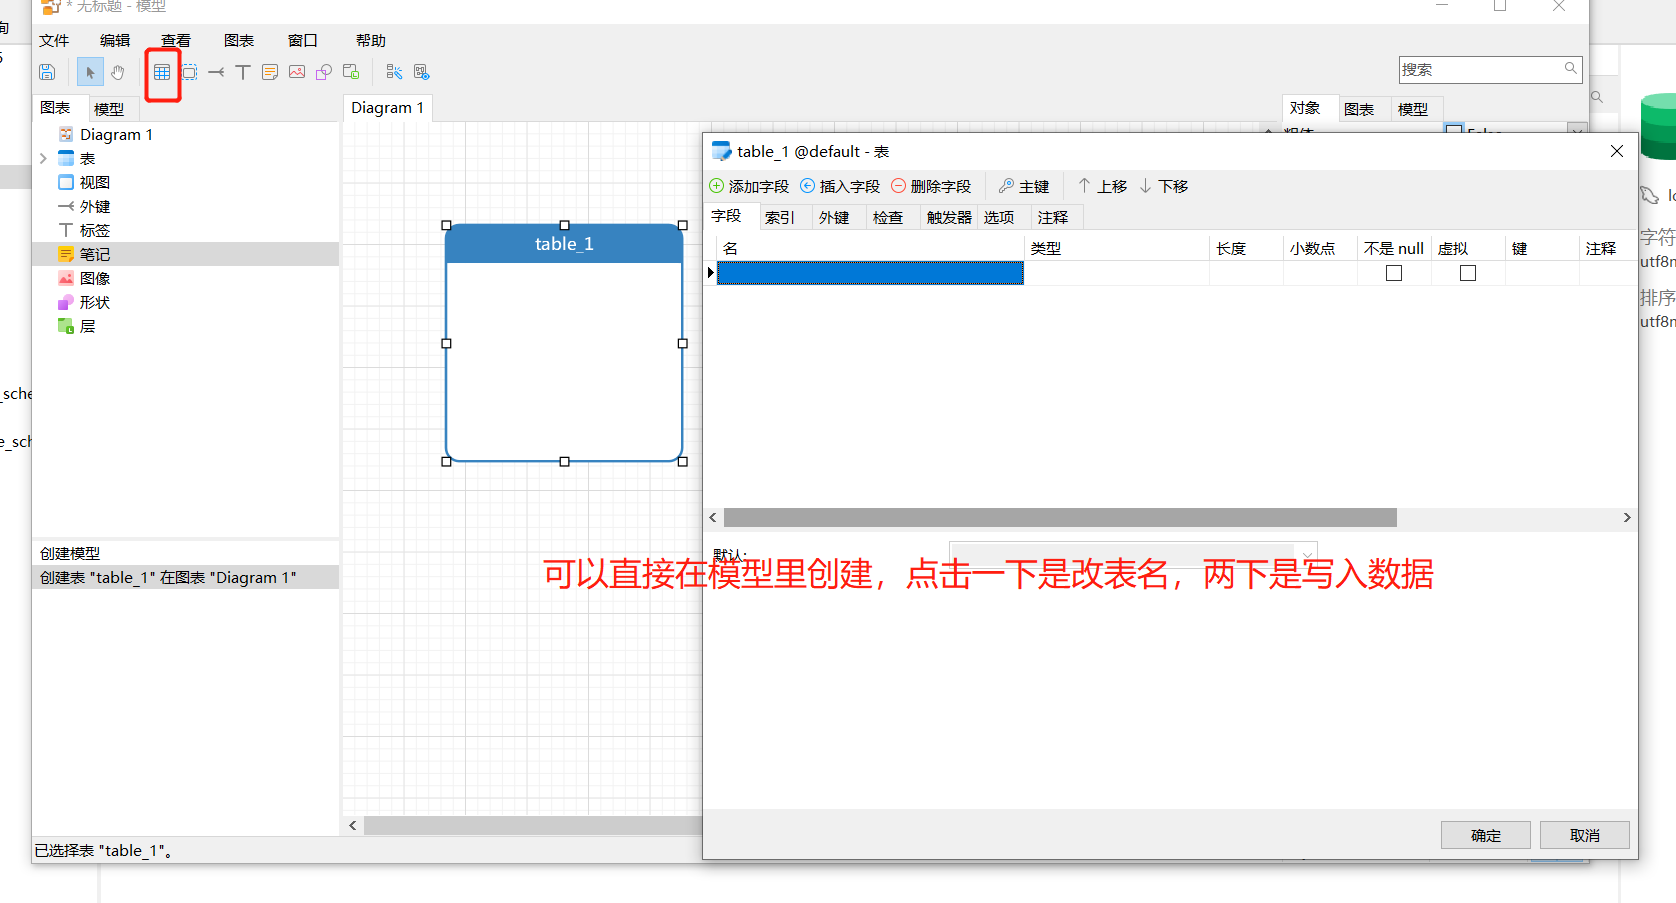Expand the 表 tree node
This screenshot has height=903, width=1676.
point(43,159)
